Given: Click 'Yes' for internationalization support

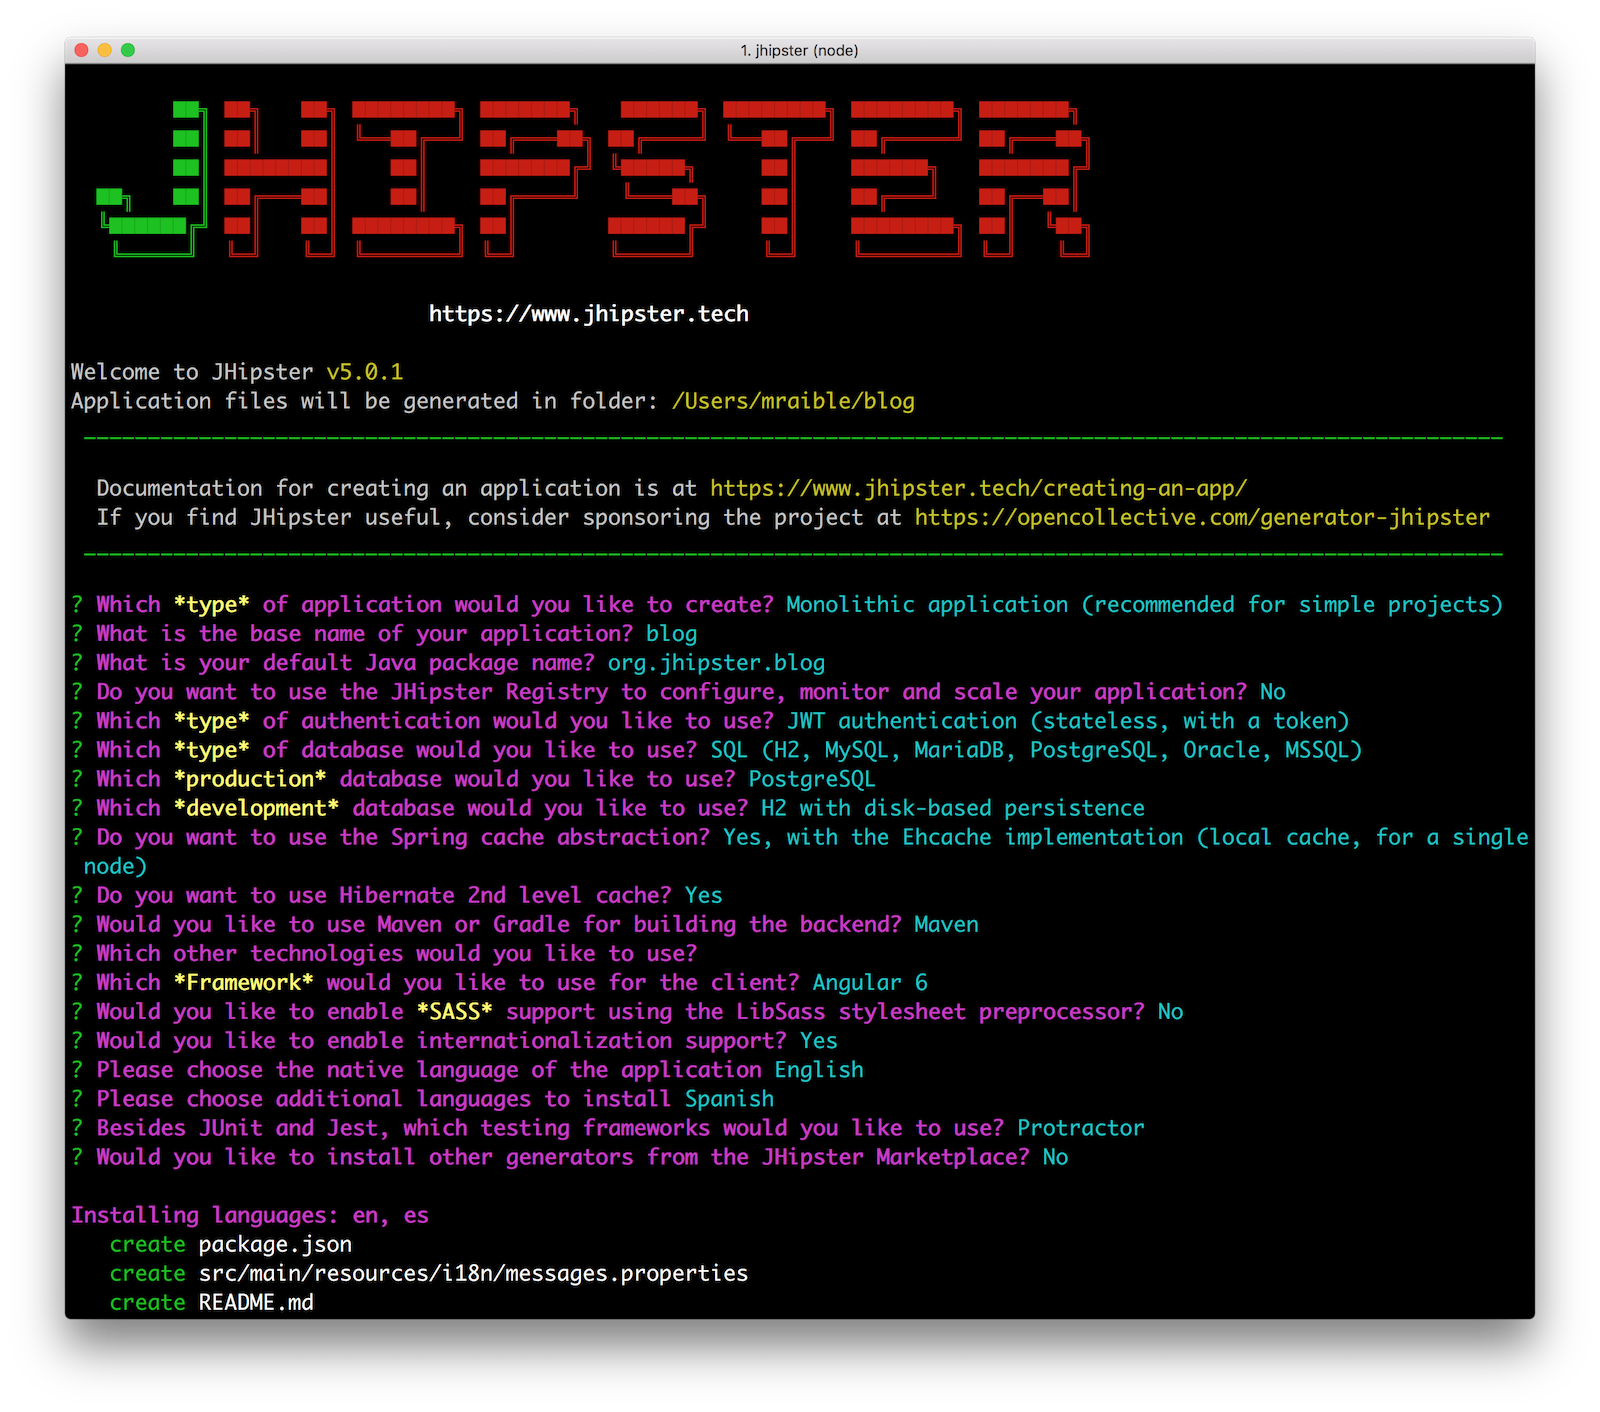Looking at the screenshot, I should pos(819,1041).
